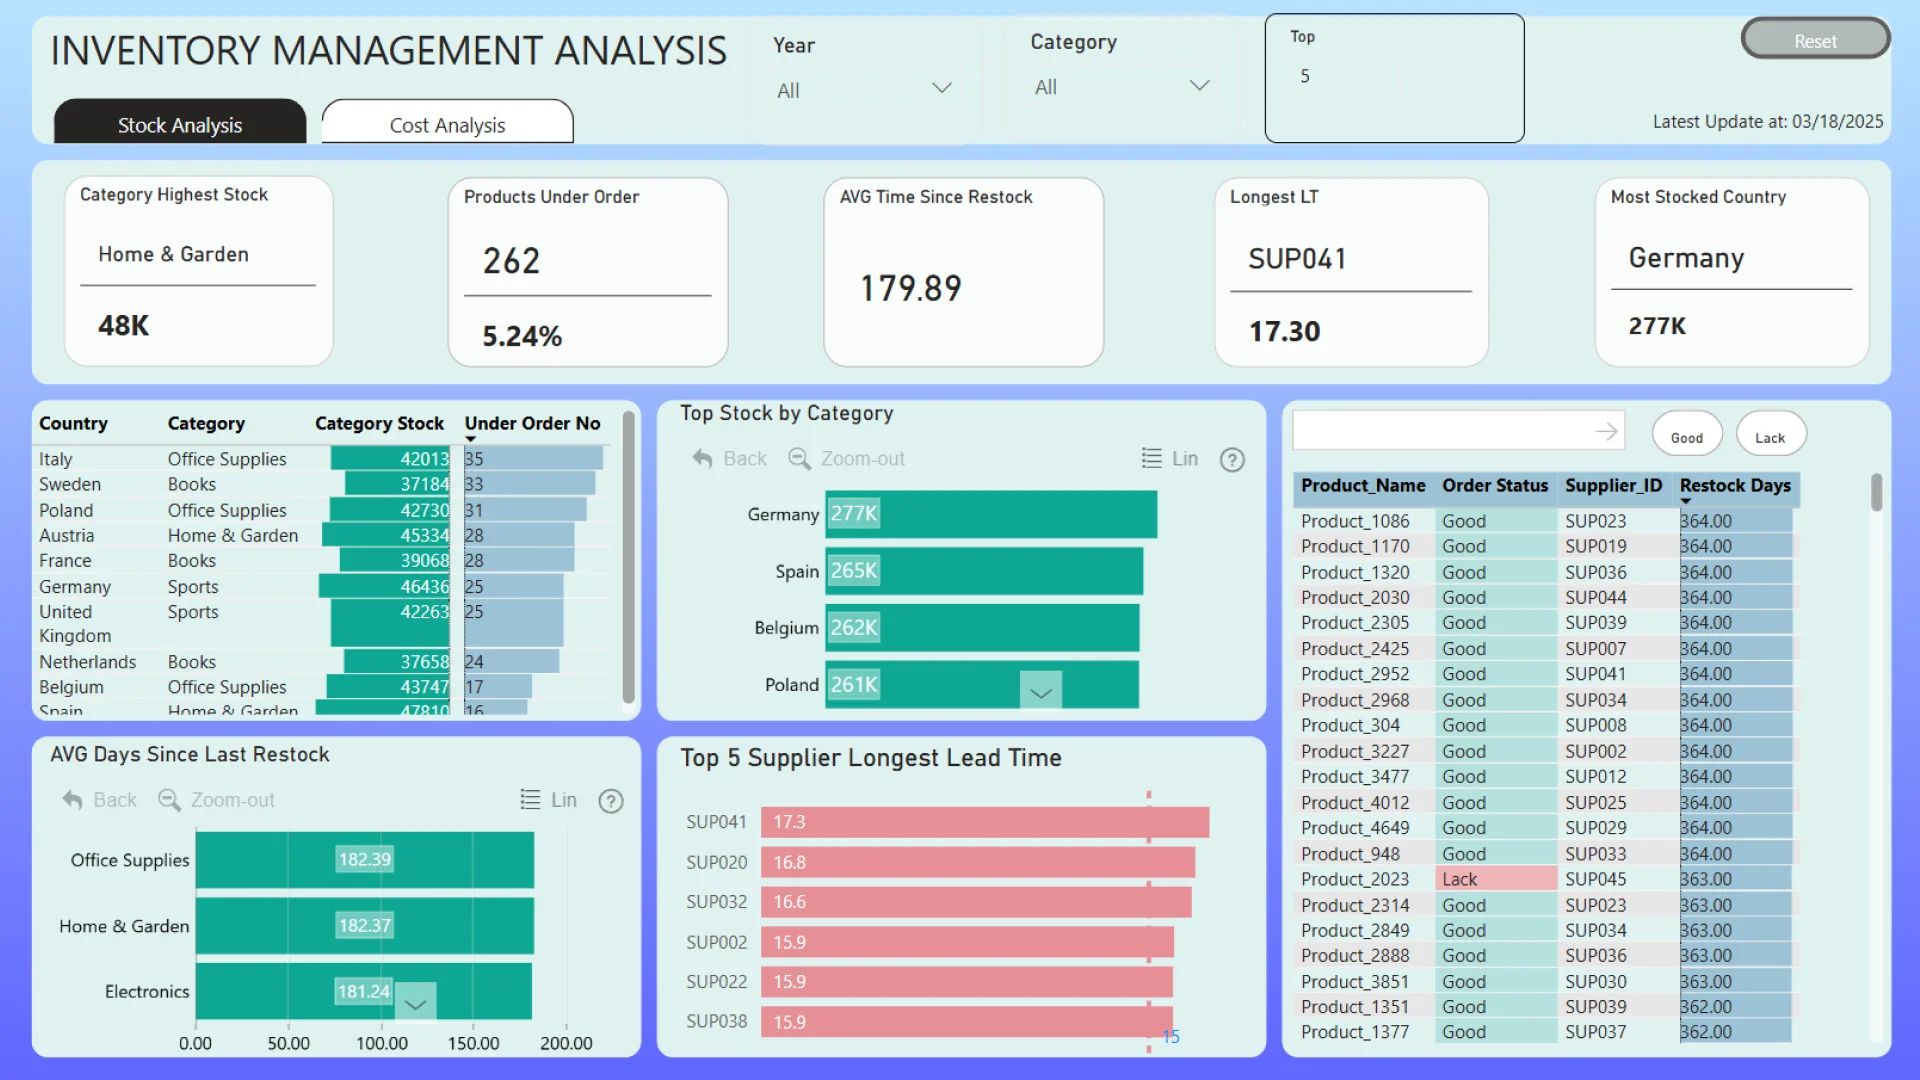
Task: Switch to Cost Analysis tab
Action: point(447,125)
